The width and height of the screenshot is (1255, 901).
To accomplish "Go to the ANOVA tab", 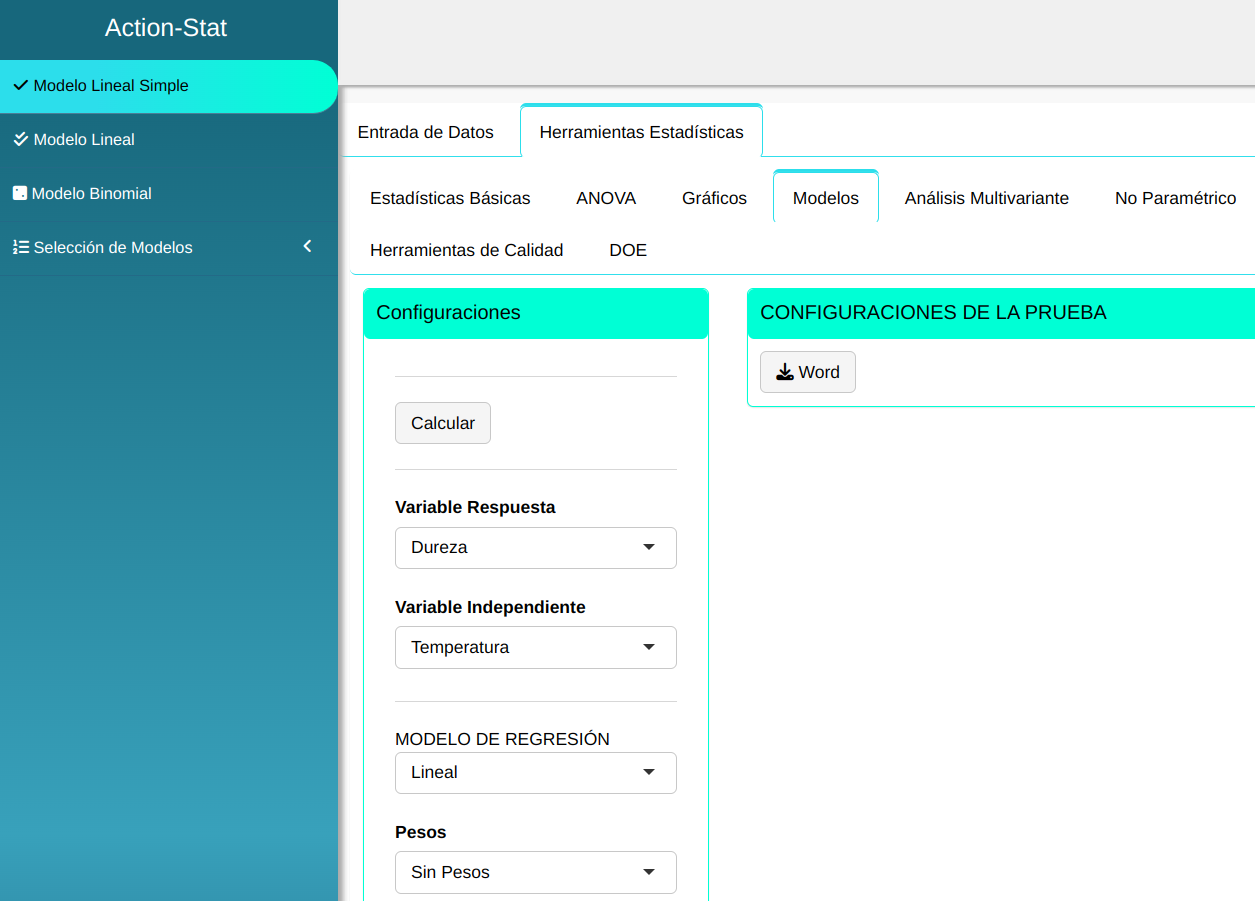I will coord(606,198).
